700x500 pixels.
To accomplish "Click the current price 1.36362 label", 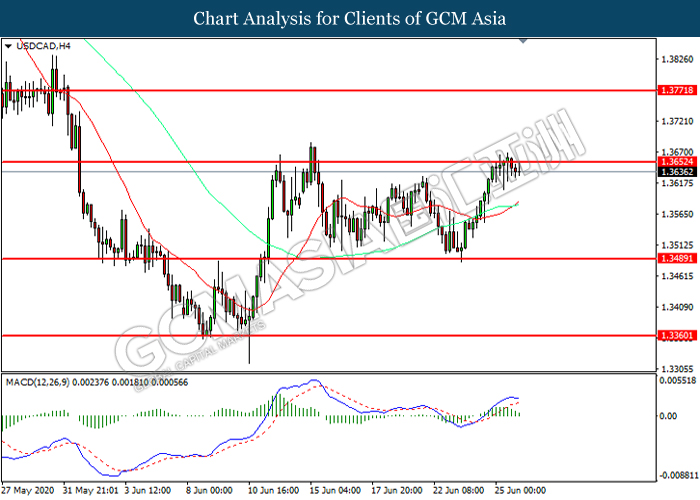I will 677,172.
